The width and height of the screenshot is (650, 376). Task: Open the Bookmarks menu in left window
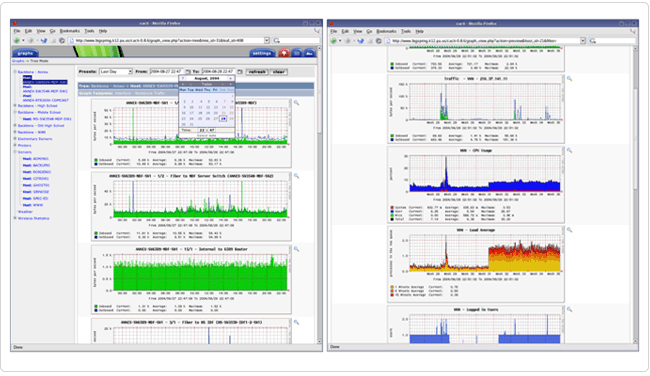pos(70,31)
